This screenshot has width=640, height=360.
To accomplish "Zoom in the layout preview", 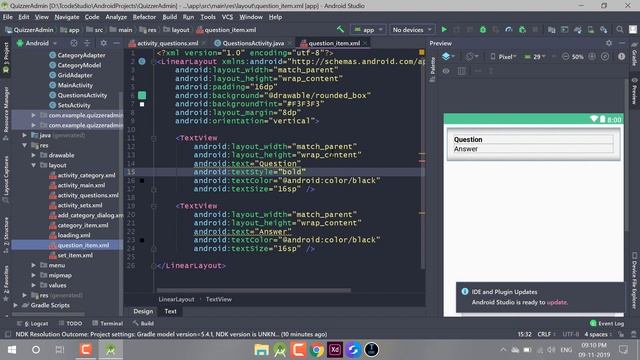I will 592,57.
